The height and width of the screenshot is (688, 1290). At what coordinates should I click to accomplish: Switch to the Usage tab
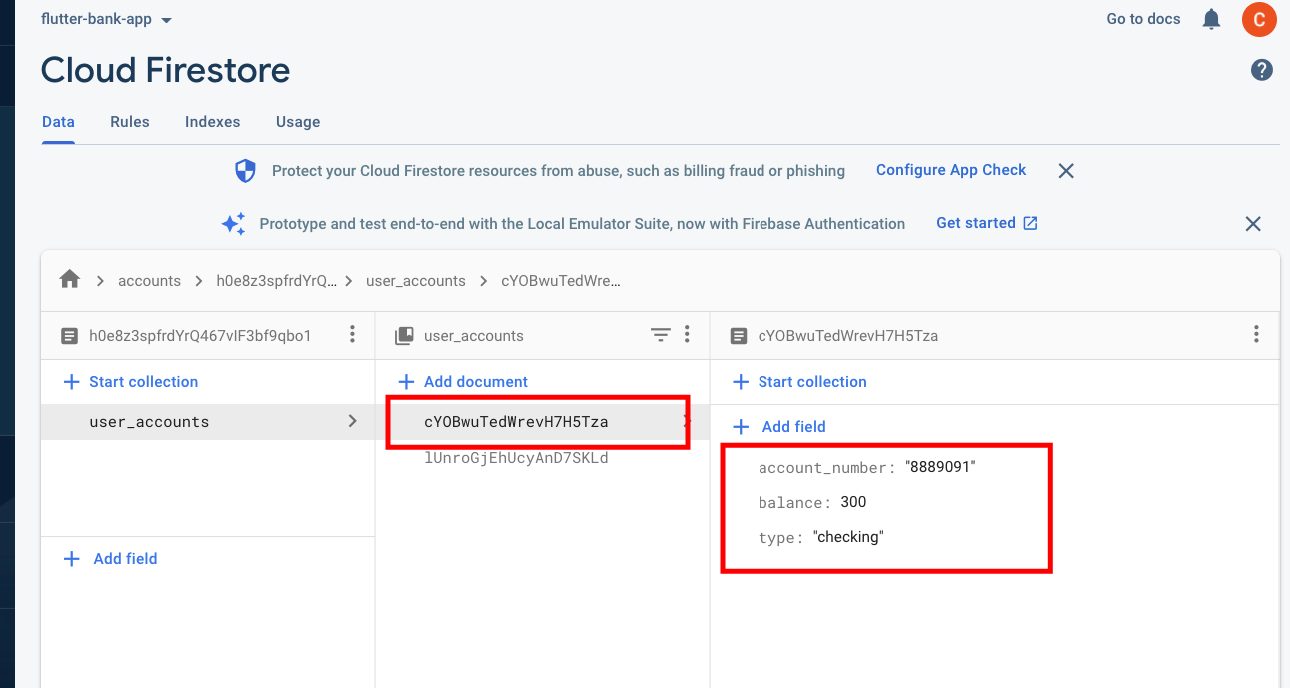click(x=298, y=122)
